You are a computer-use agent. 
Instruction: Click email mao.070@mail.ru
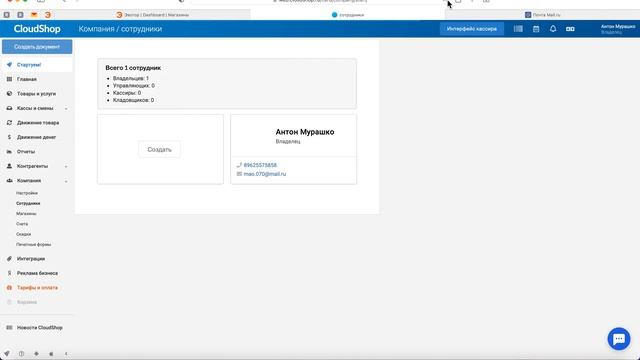(x=265, y=174)
